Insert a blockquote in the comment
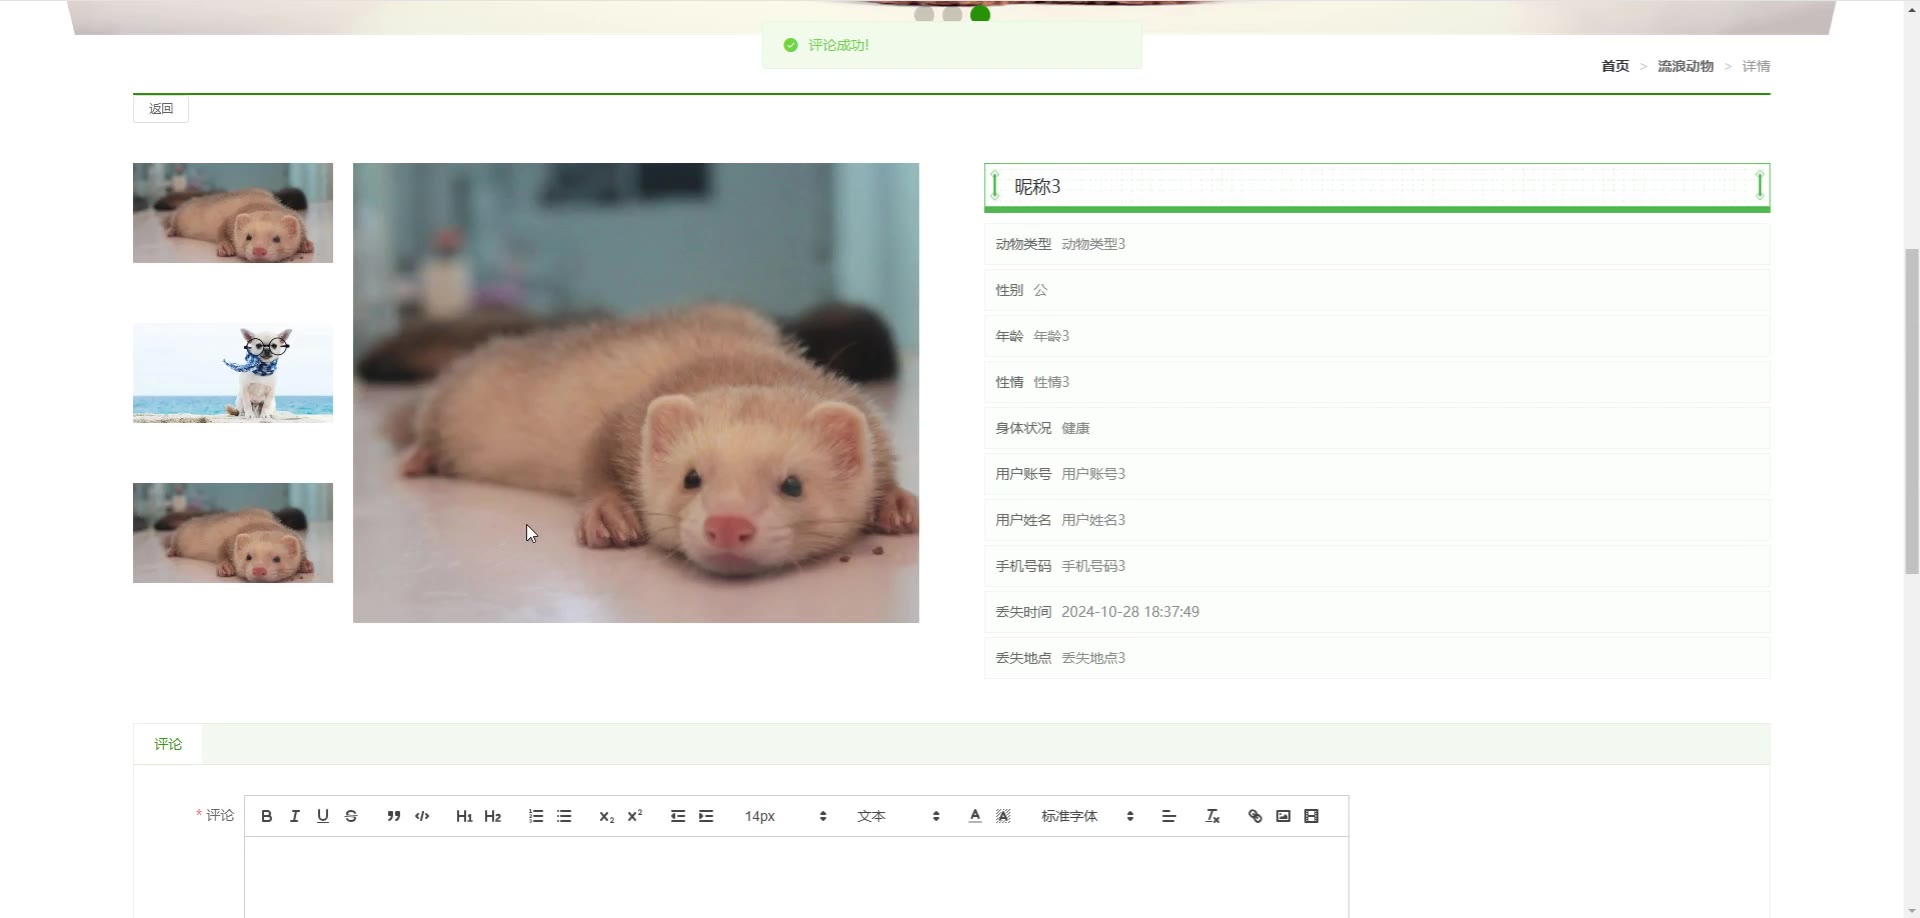Viewport: 1920px width, 918px height. coord(394,816)
